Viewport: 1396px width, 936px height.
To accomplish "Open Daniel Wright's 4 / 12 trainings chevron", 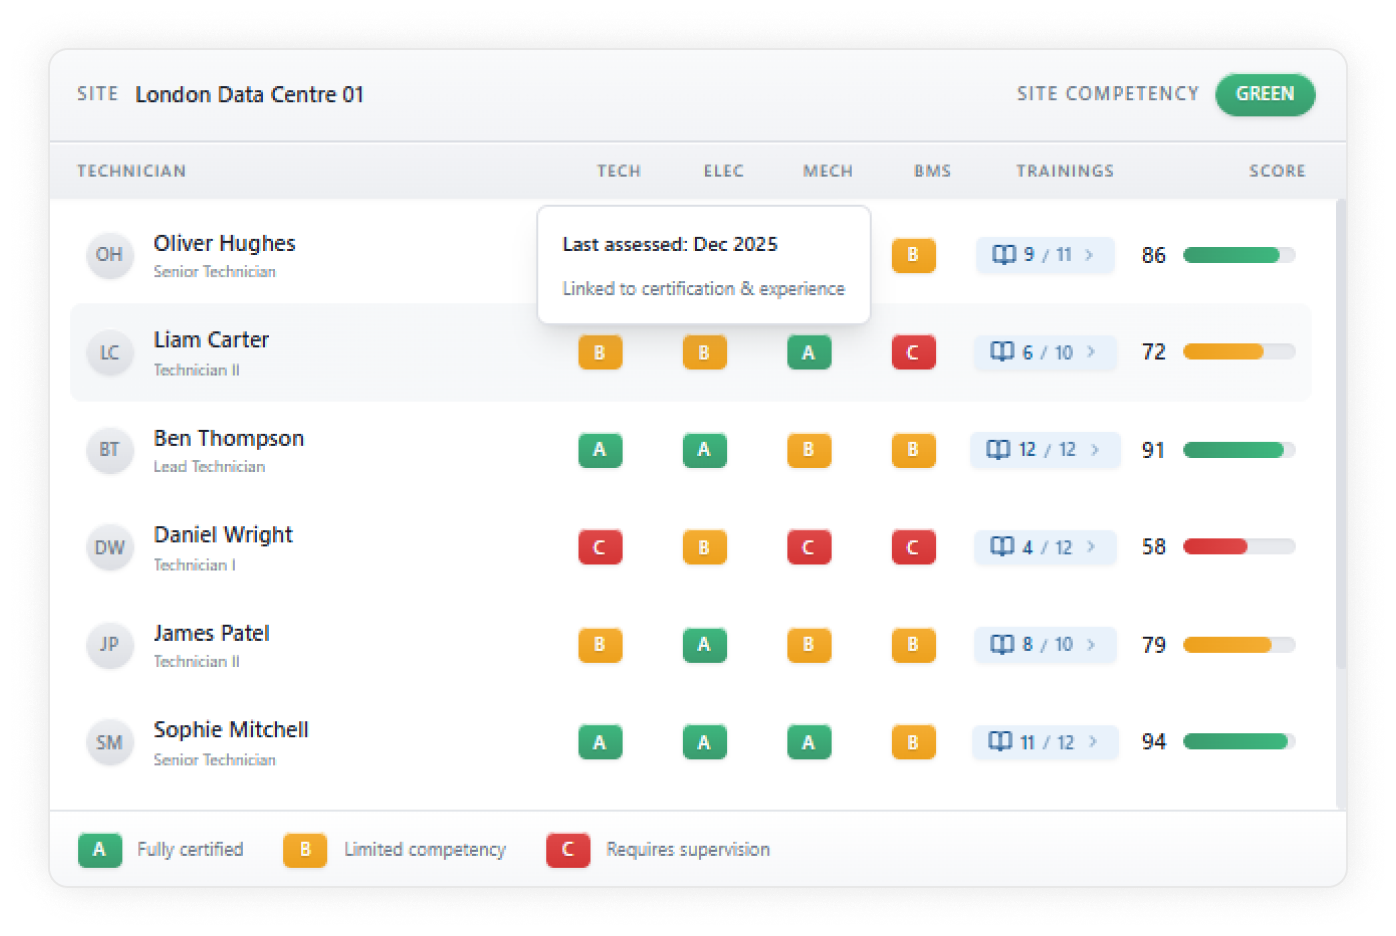I will tap(1091, 547).
